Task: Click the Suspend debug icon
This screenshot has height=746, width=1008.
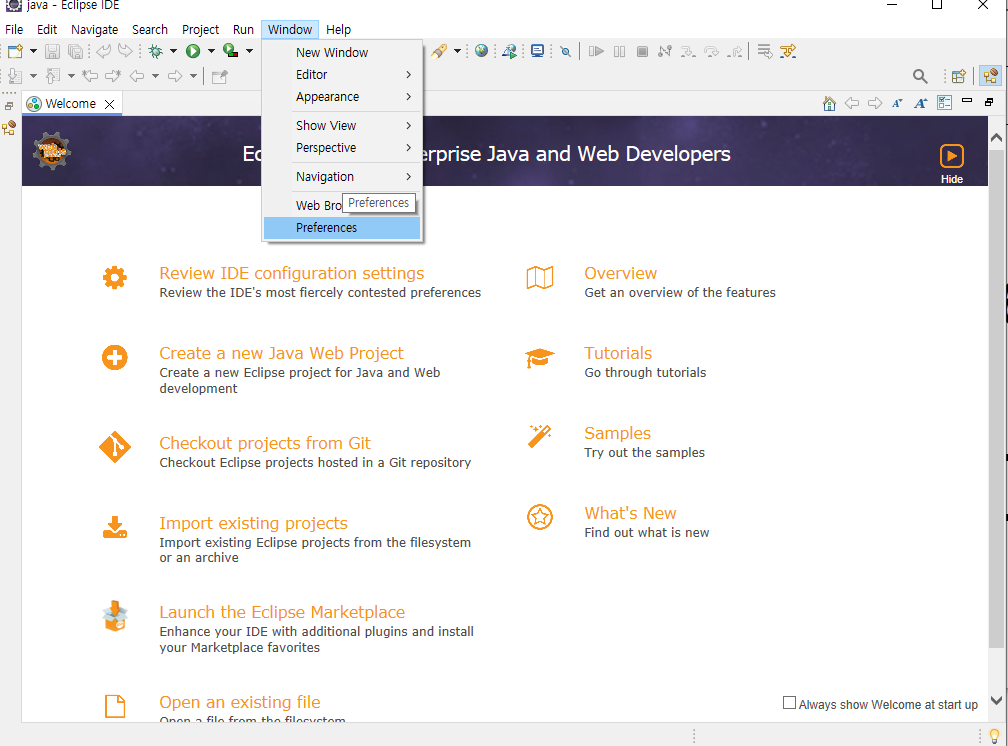Action: [x=619, y=51]
